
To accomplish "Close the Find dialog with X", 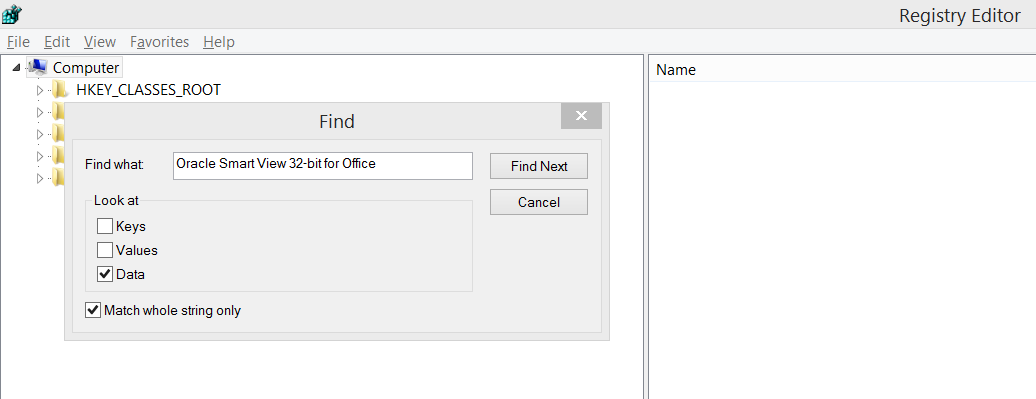I will pyautogui.click(x=581, y=116).
